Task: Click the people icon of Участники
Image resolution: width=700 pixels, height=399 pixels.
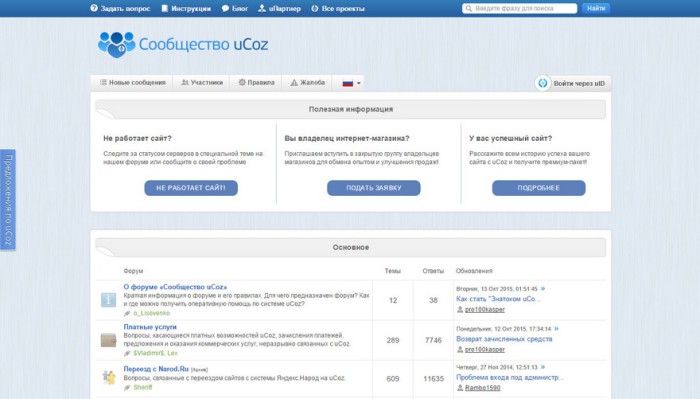Action: click(185, 82)
